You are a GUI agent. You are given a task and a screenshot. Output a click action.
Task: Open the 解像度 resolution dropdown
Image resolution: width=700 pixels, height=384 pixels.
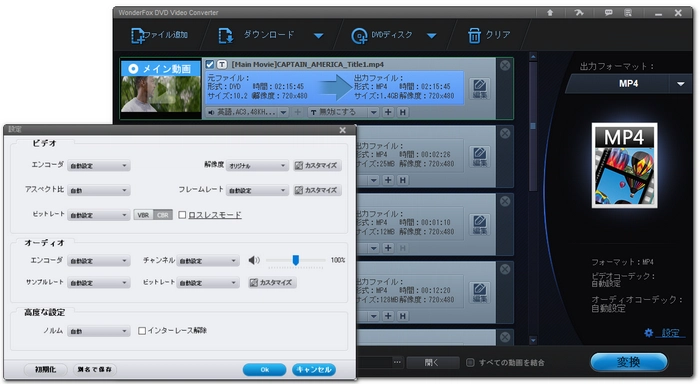tap(257, 166)
